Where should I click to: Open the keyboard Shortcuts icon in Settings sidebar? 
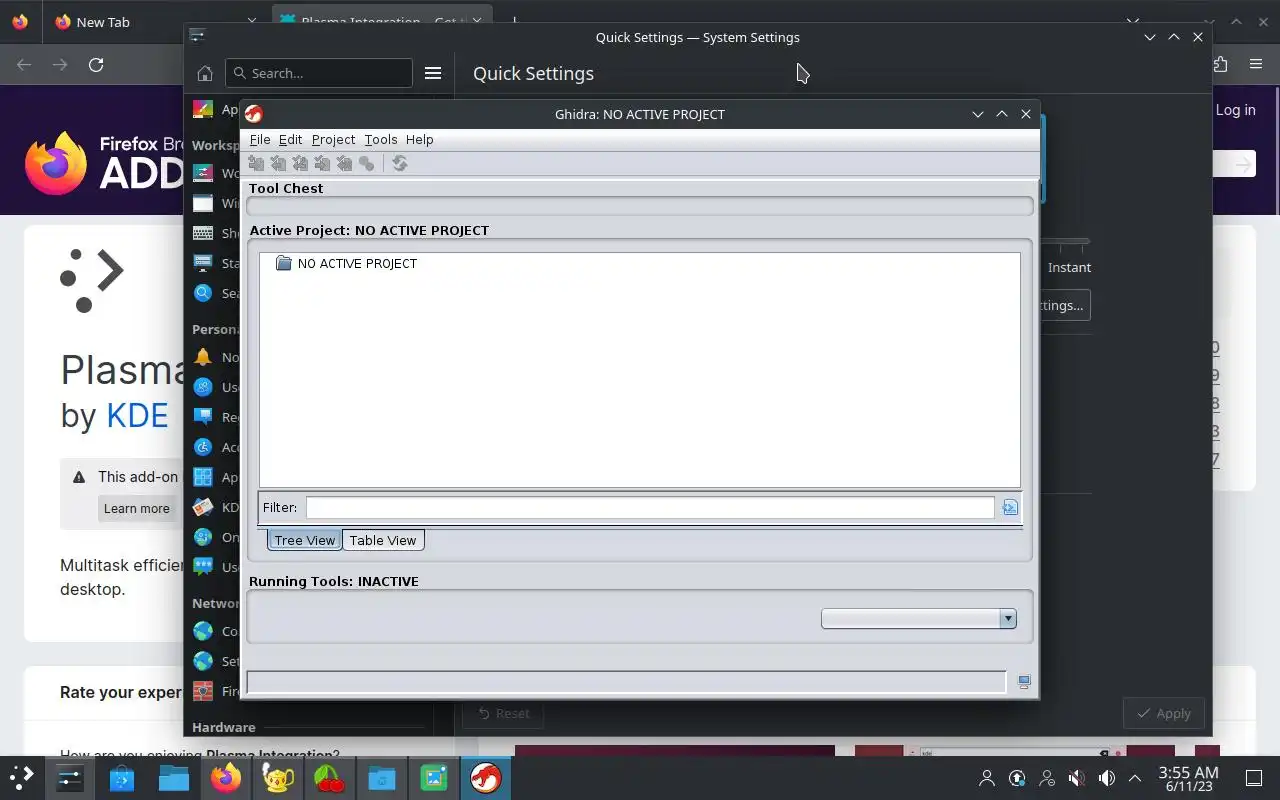pos(203,233)
